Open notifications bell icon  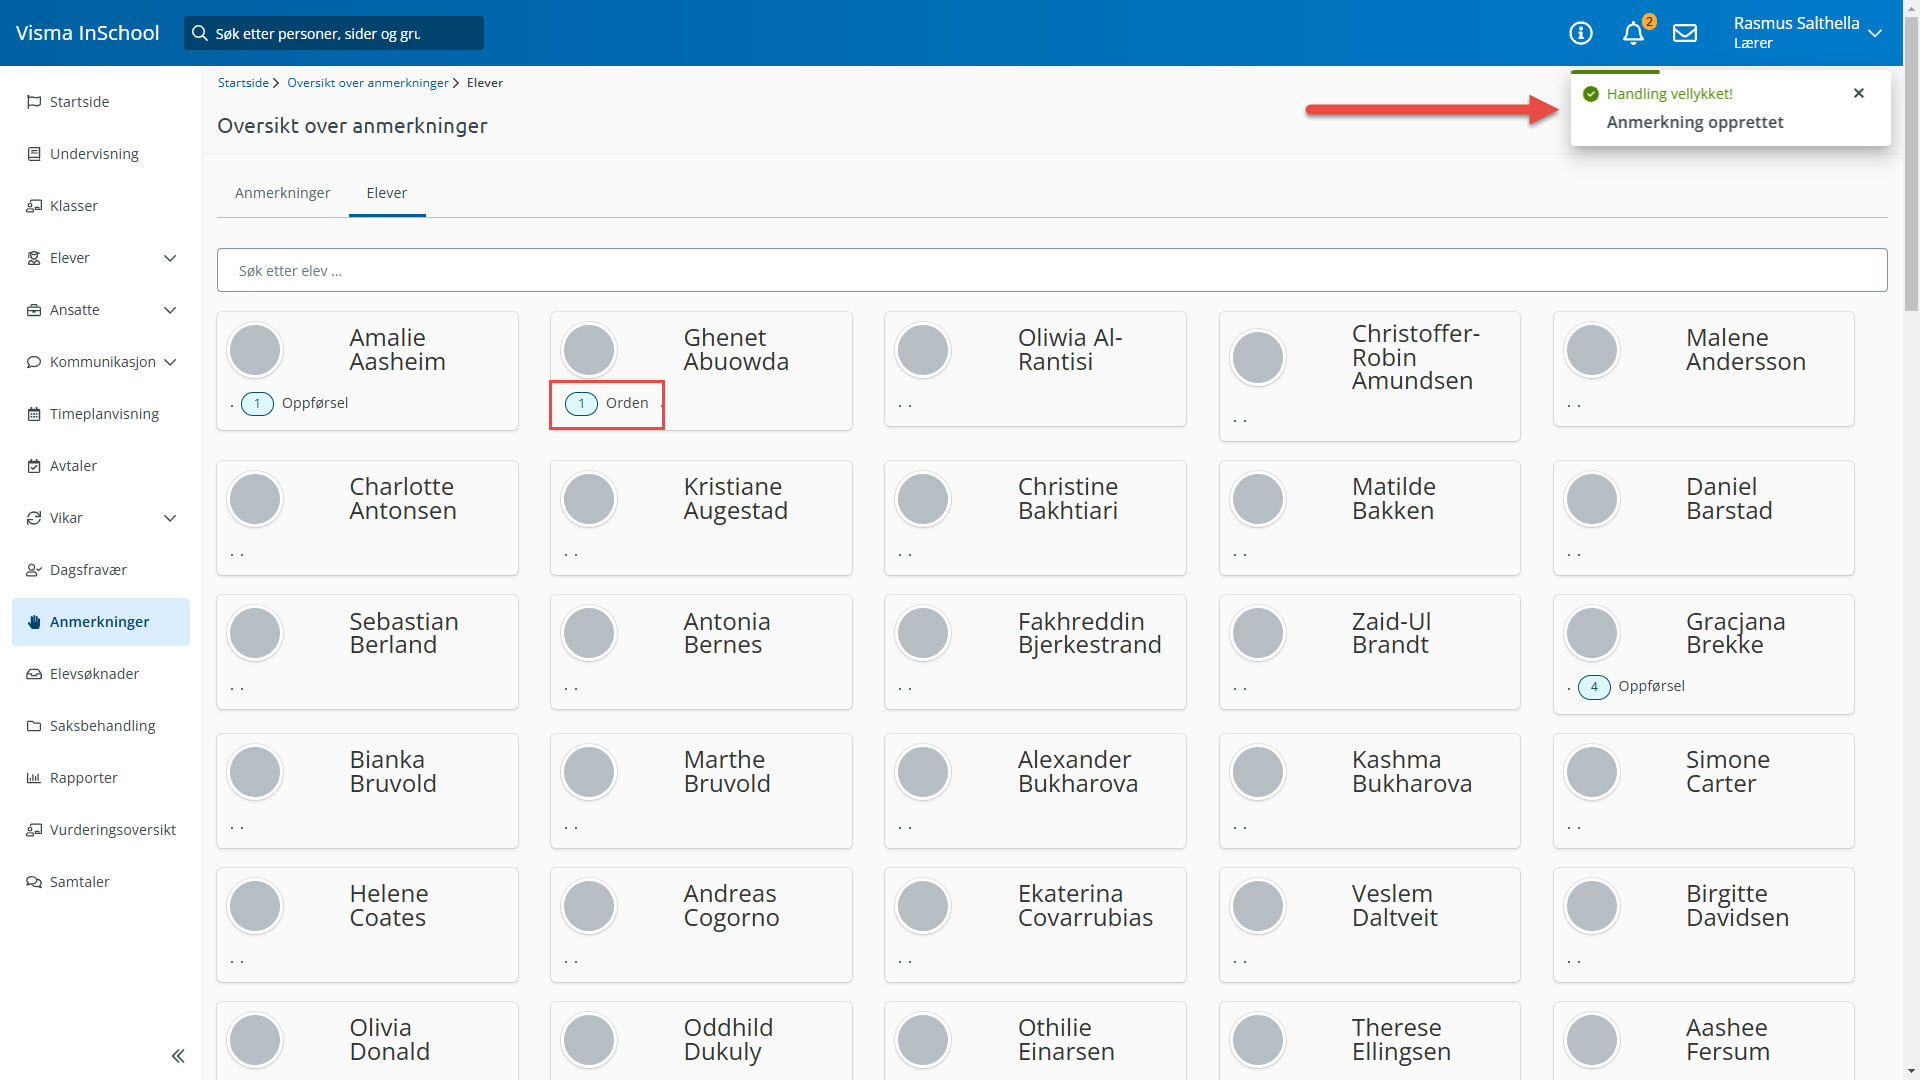[x=1633, y=33]
